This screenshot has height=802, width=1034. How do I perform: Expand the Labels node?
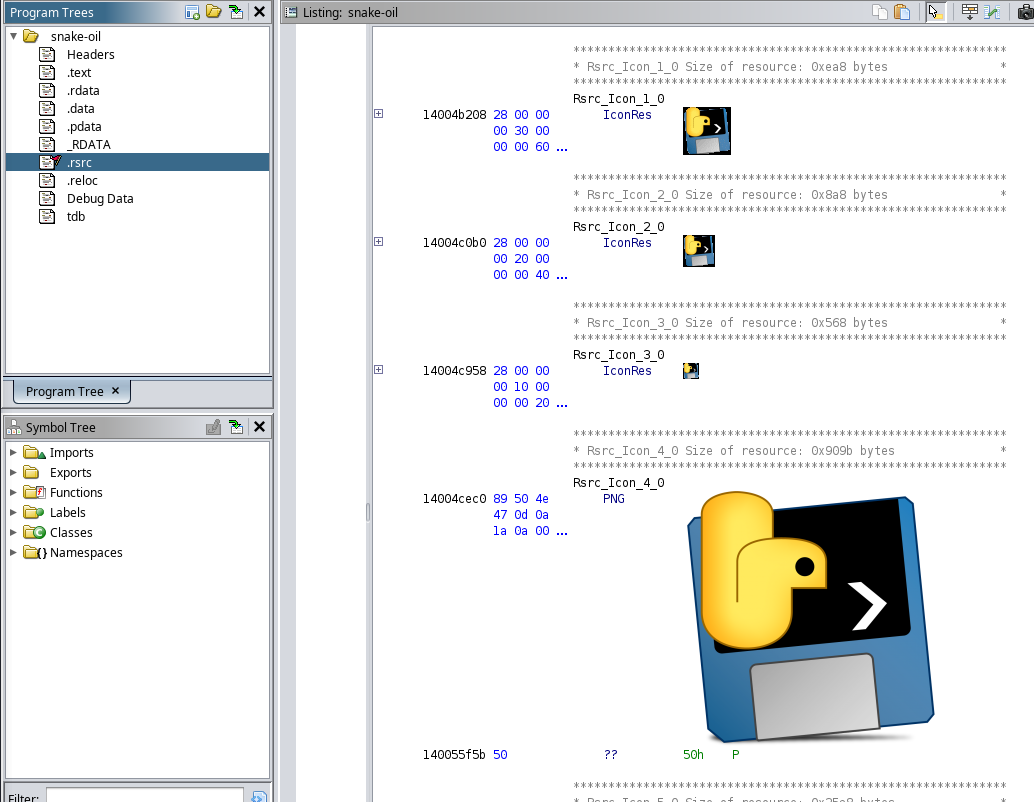(x=13, y=512)
